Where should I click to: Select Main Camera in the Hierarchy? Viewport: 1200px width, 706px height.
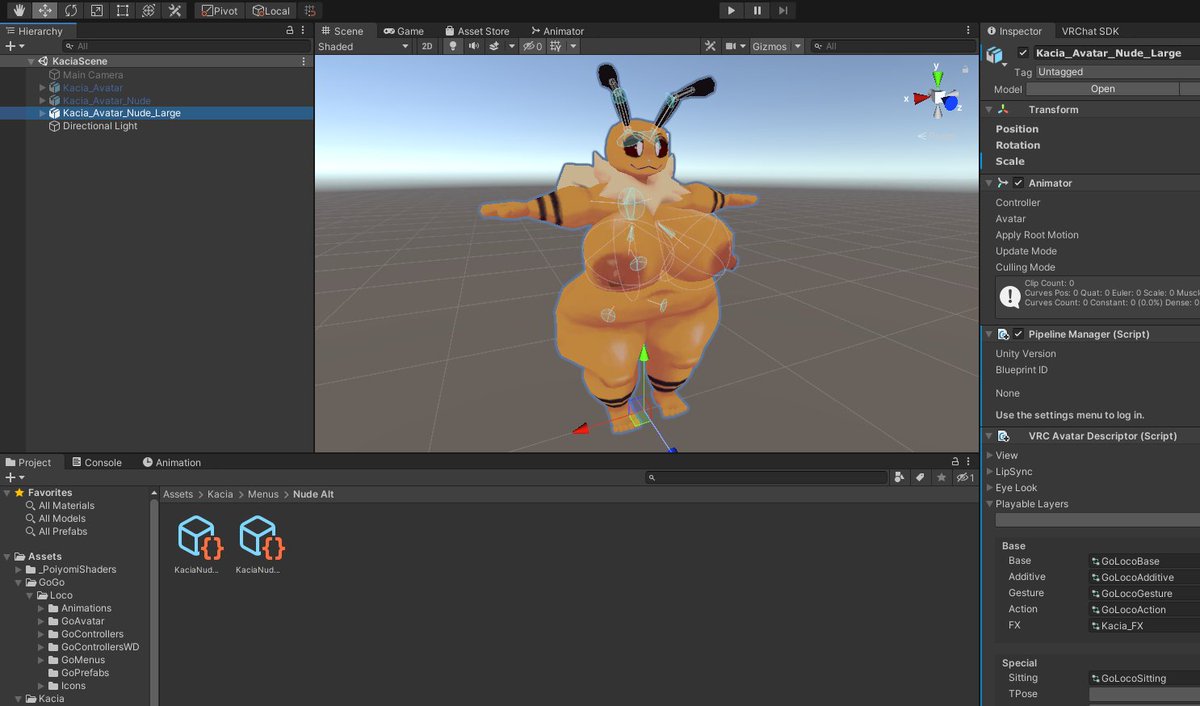click(93, 74)
